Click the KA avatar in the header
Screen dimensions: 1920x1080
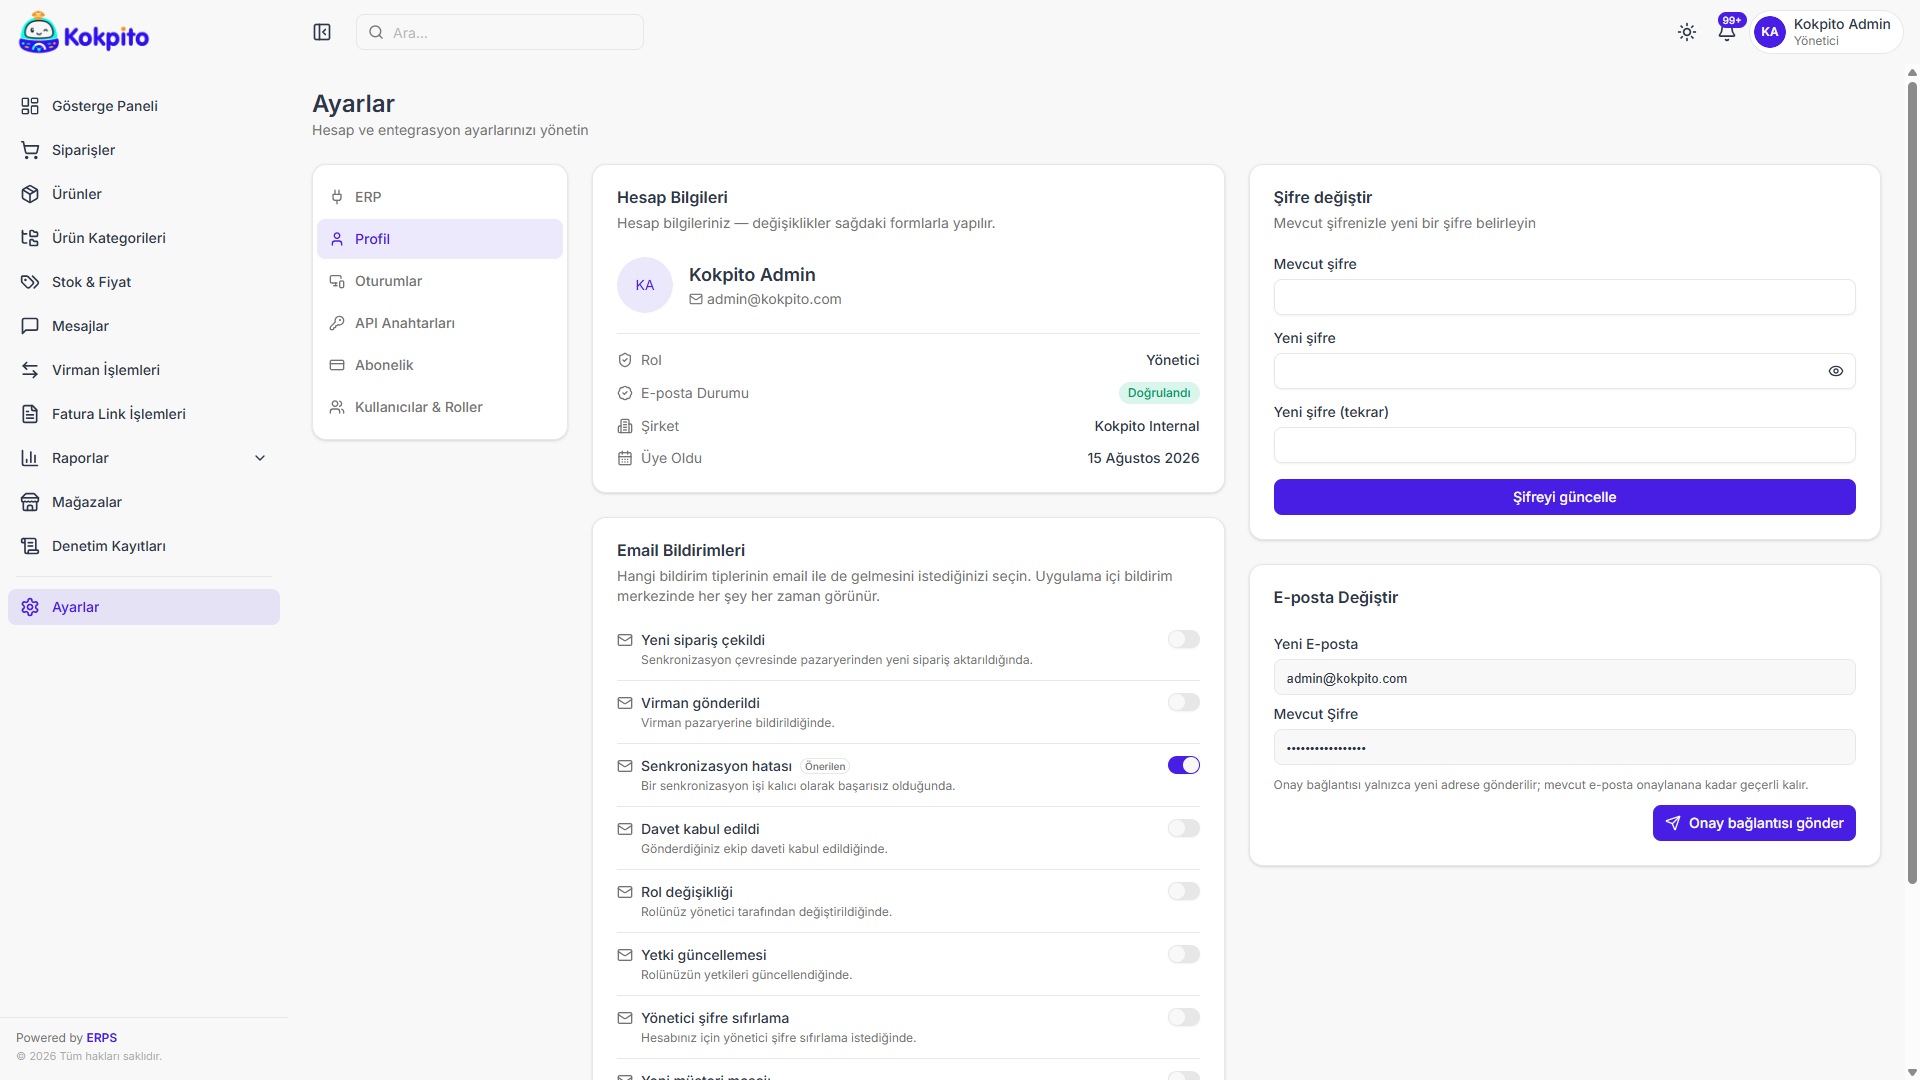tap(1770, 32)
